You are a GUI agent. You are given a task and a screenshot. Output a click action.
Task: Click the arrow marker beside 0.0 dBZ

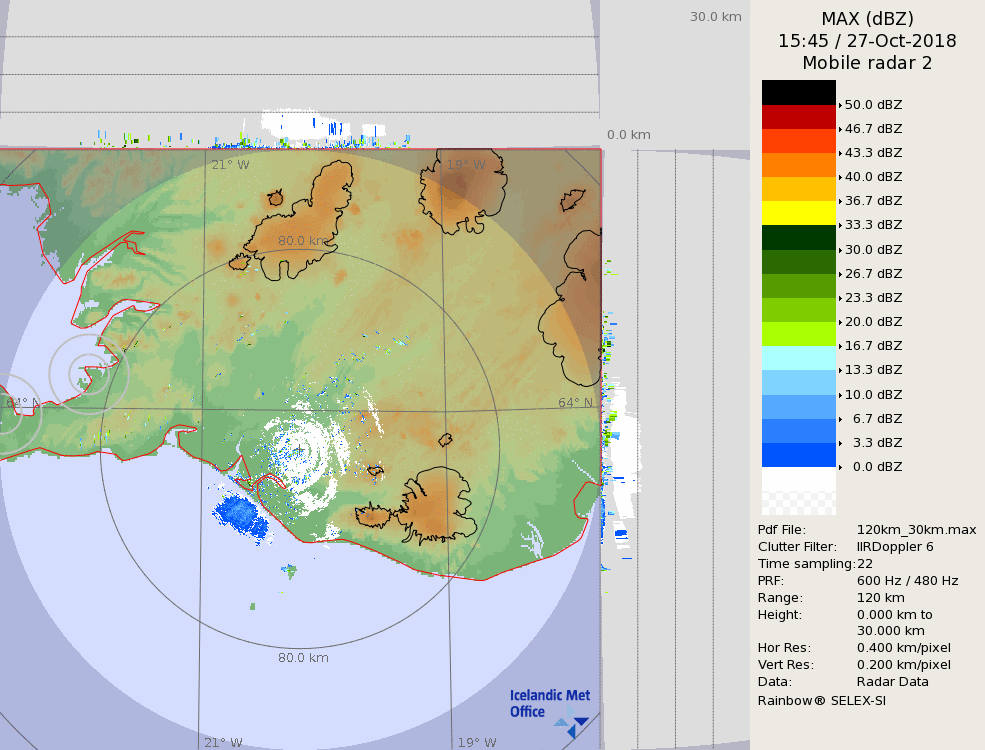(840, 467)
